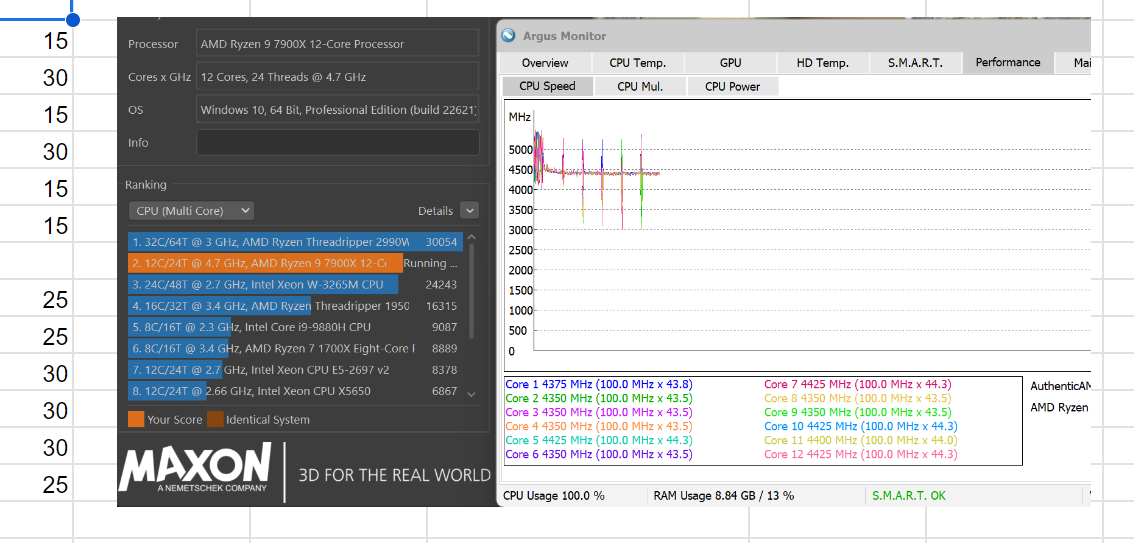Switch to the CPU Temp. tab
Image resolution: width=1134 pixels, height=543 pixels.
(637, 63)
